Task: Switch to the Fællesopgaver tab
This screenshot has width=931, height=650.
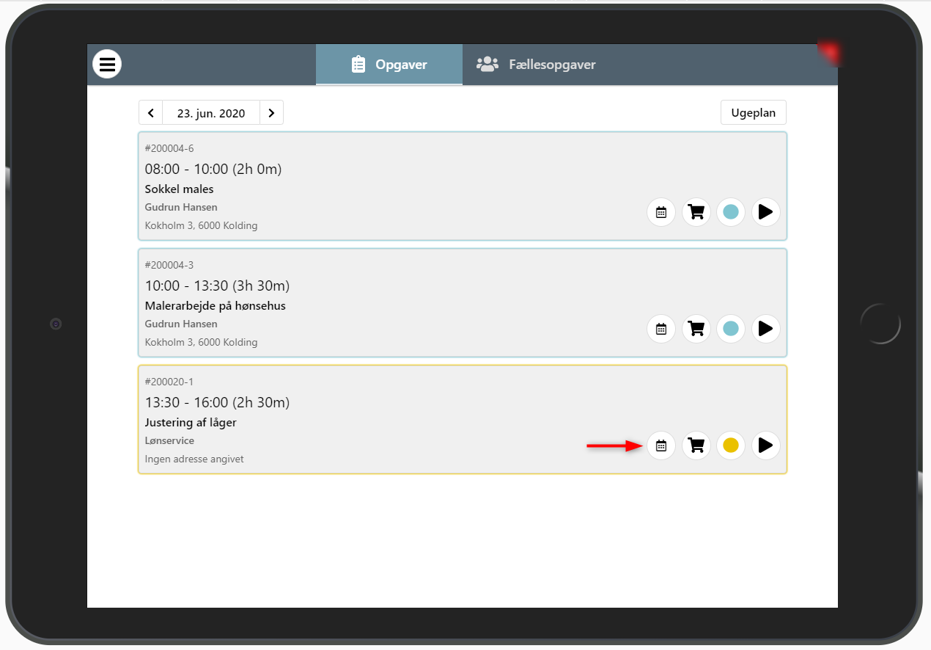Action: tap(537, 65)
